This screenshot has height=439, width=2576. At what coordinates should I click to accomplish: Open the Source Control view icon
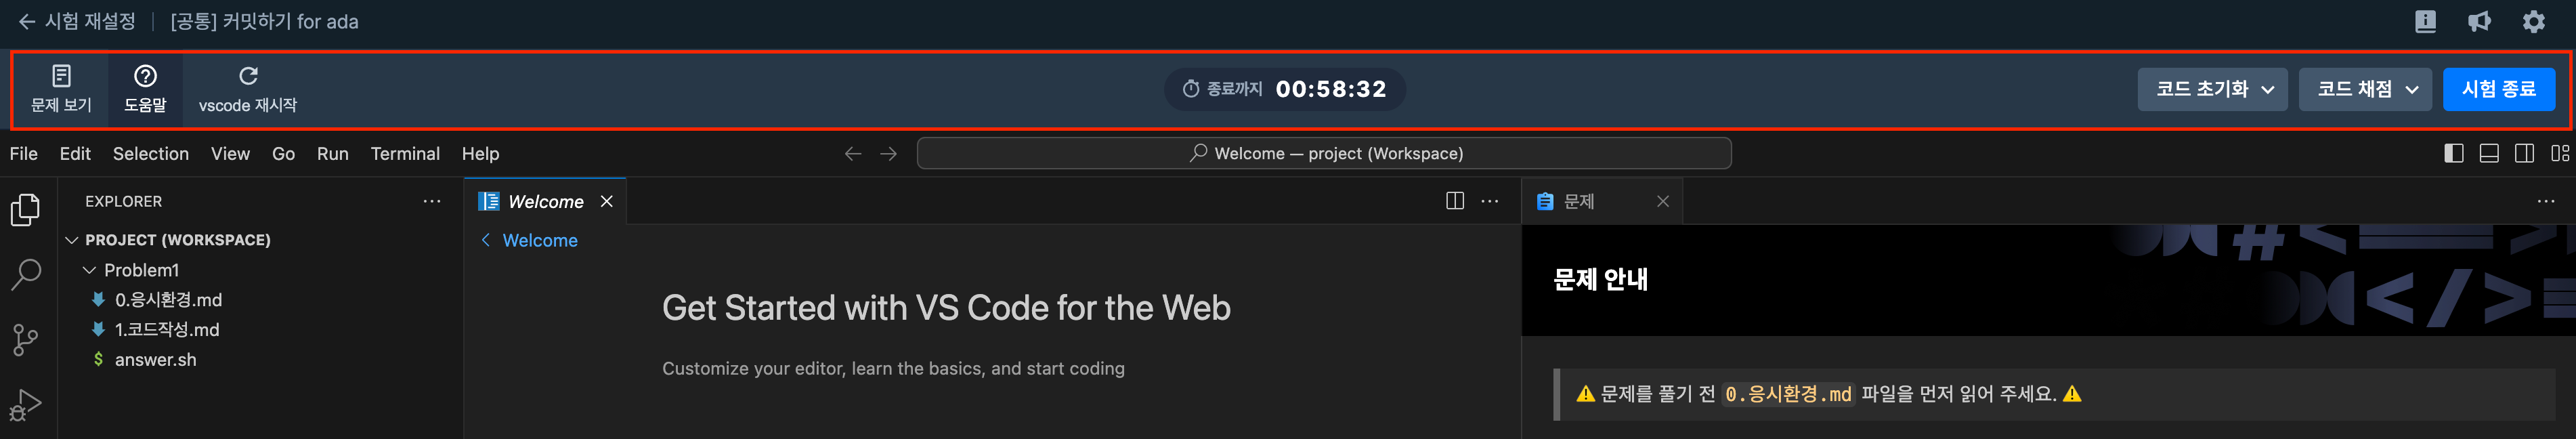click(x=25, y=339)
